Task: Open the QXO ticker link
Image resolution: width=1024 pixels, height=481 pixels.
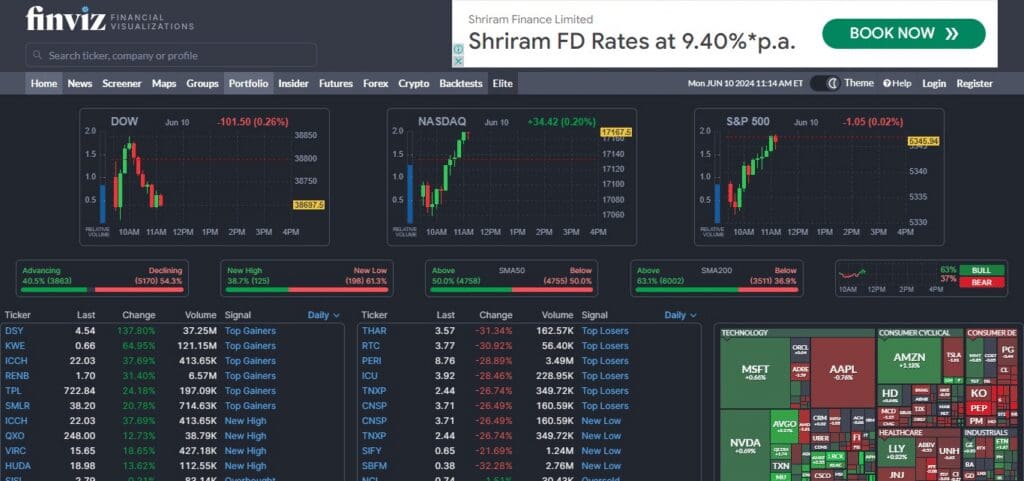Action: click(x=14, y=436)
